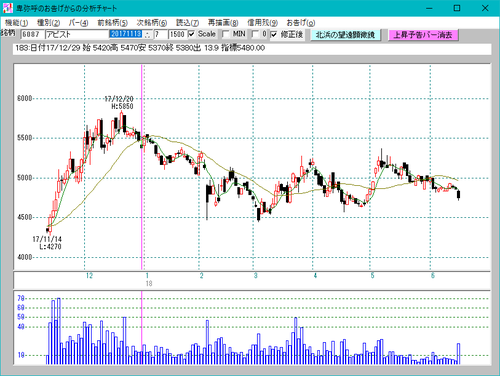Screen dimensions: 500x376
Task: Maximize the chart window
Action: click(x=457, y=8)
